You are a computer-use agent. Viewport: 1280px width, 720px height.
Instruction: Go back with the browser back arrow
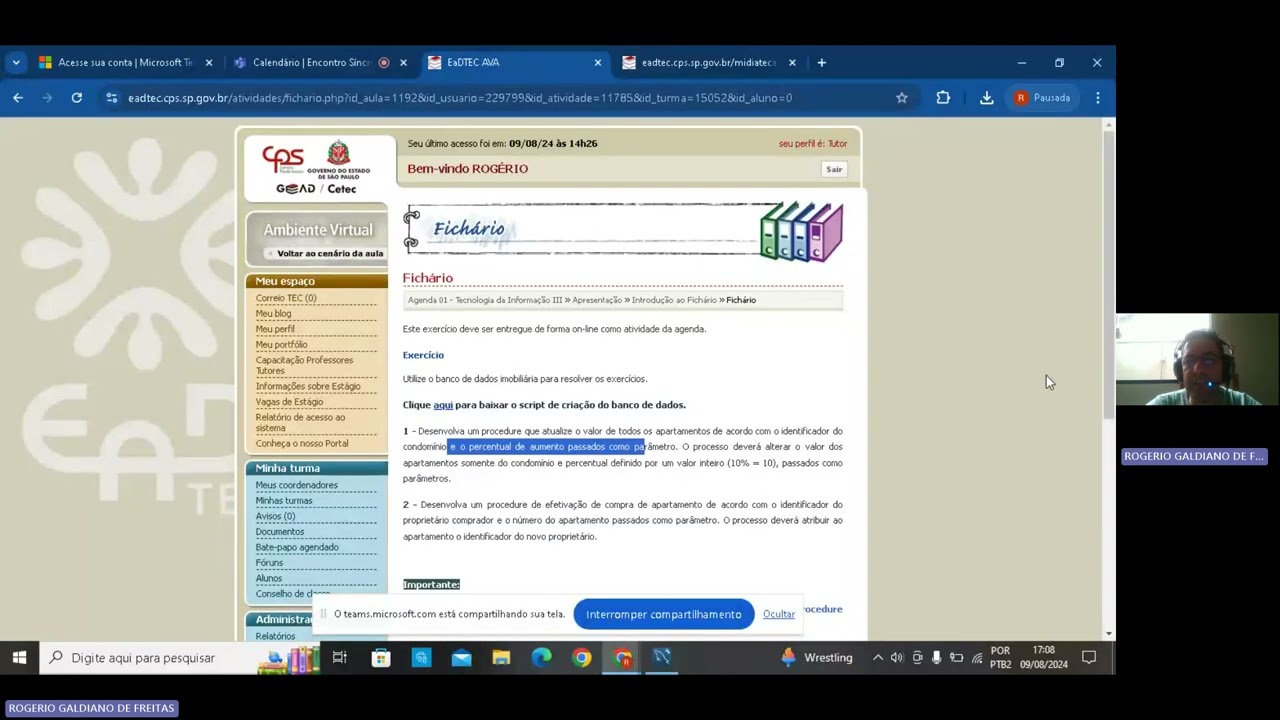click(18, 98)
